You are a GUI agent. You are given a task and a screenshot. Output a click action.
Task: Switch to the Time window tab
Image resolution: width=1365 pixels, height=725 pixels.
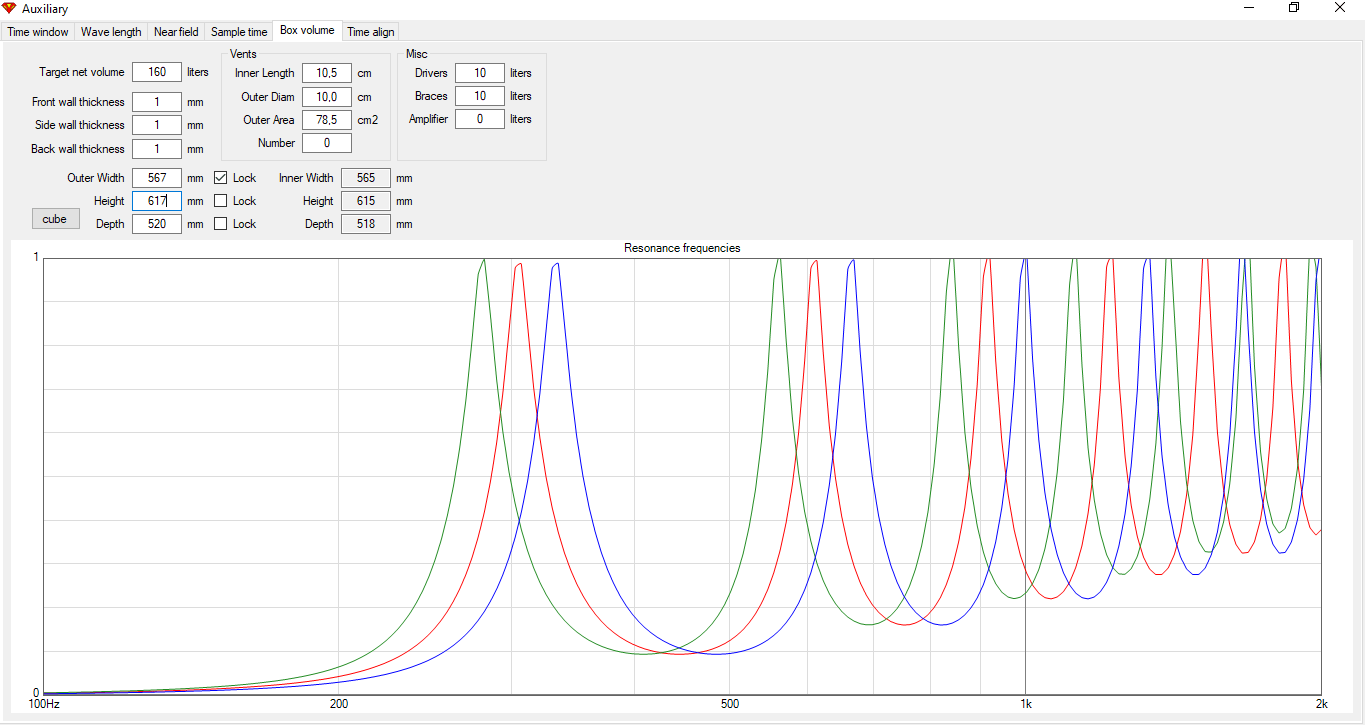(x=38, y=32)
